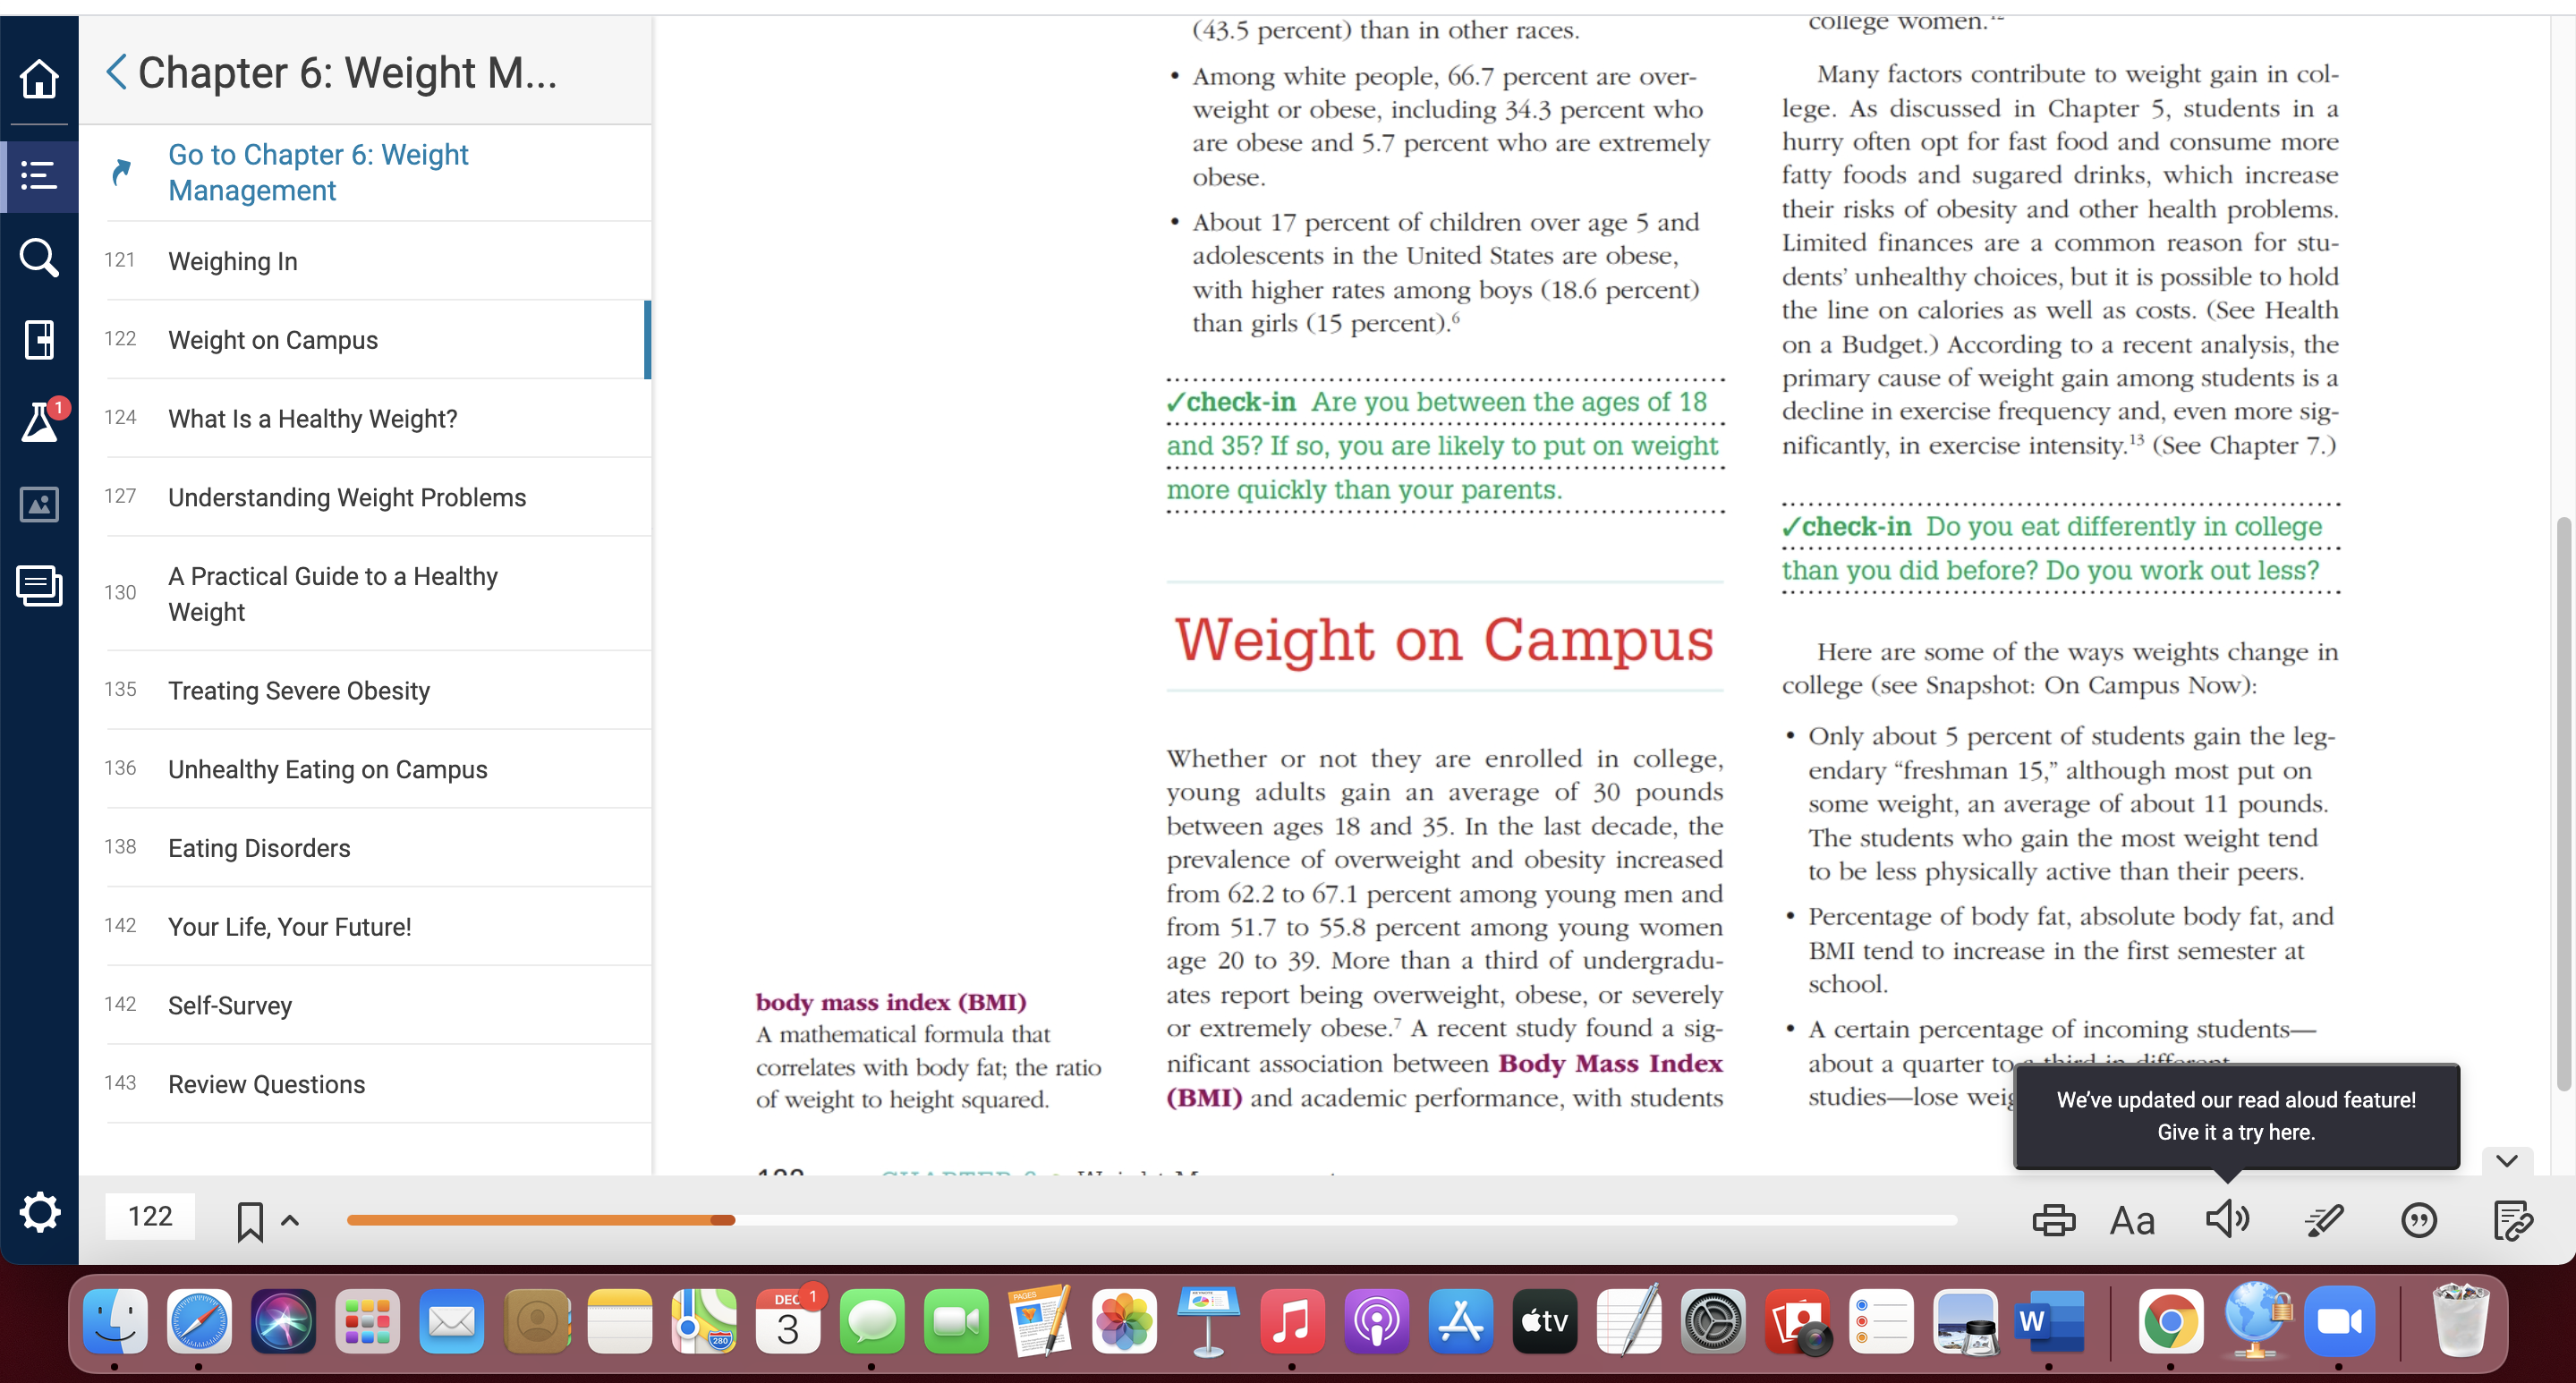Go back using chapter header chevron
The height and width of the screenshot is (1383, 2576).
tap(116, 72)
